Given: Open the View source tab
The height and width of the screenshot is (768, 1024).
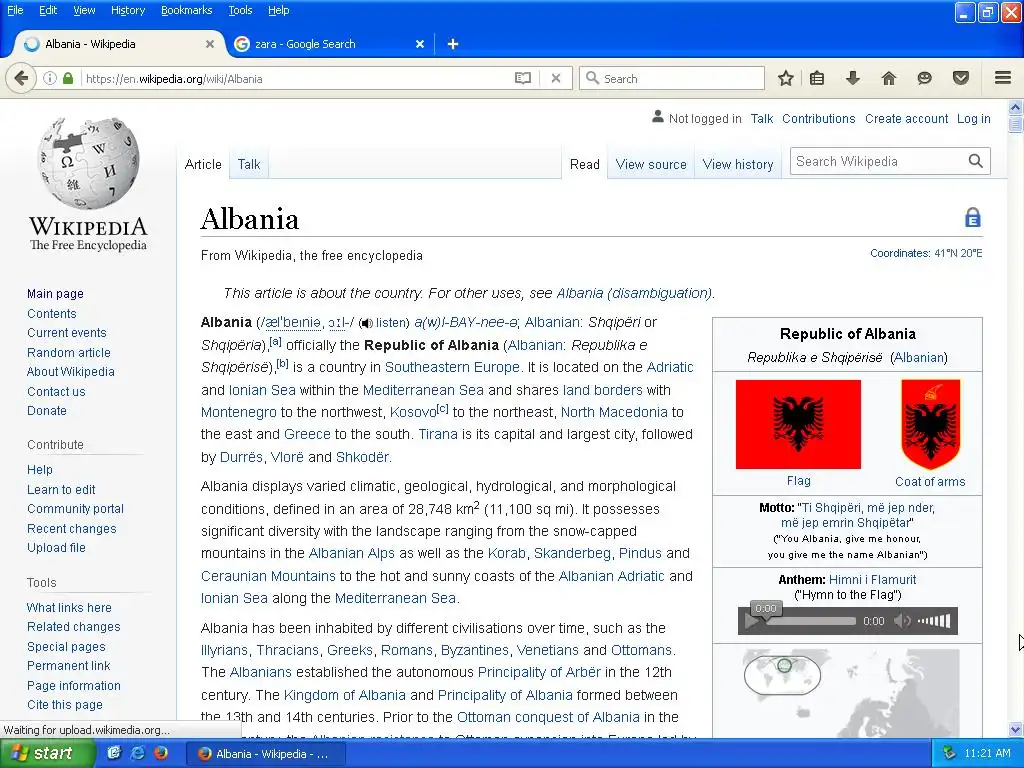Looking at the screenshot, I should coord(651,165).
